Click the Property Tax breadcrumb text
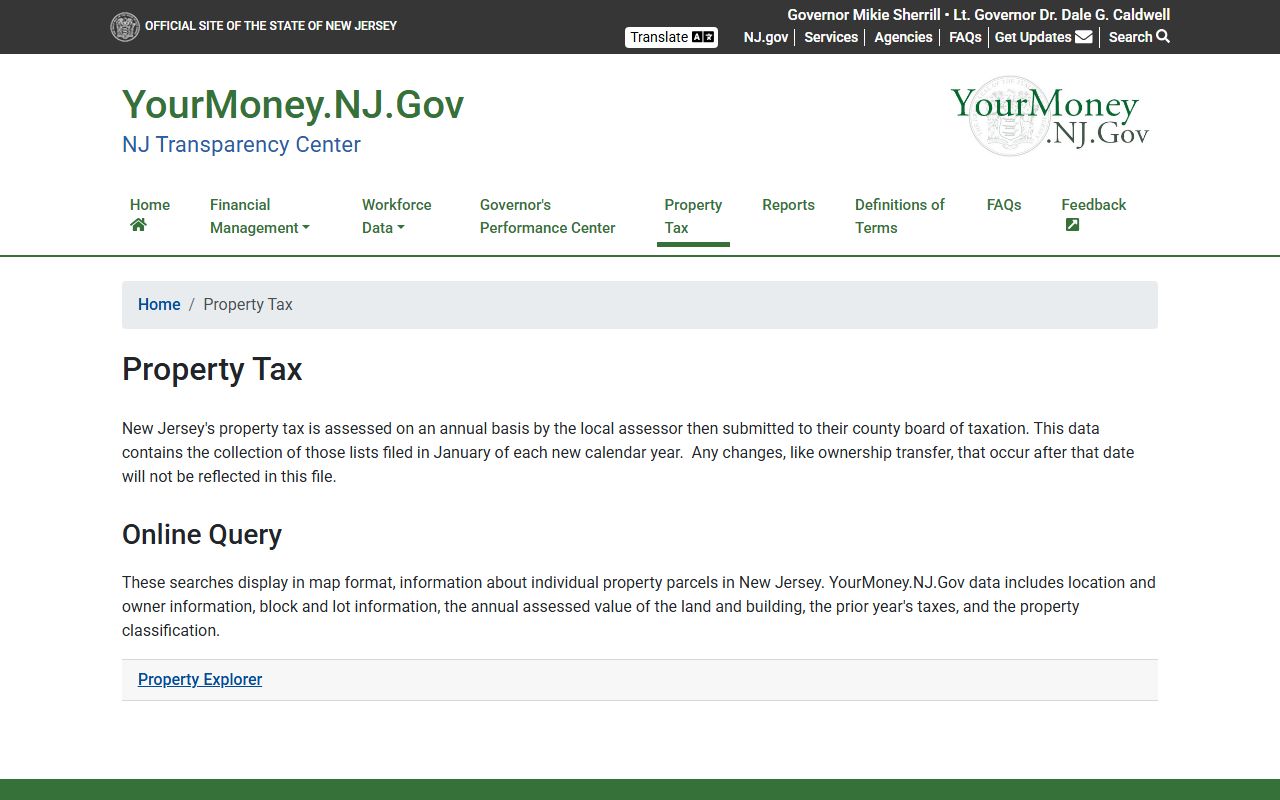 tap(248, 305)
